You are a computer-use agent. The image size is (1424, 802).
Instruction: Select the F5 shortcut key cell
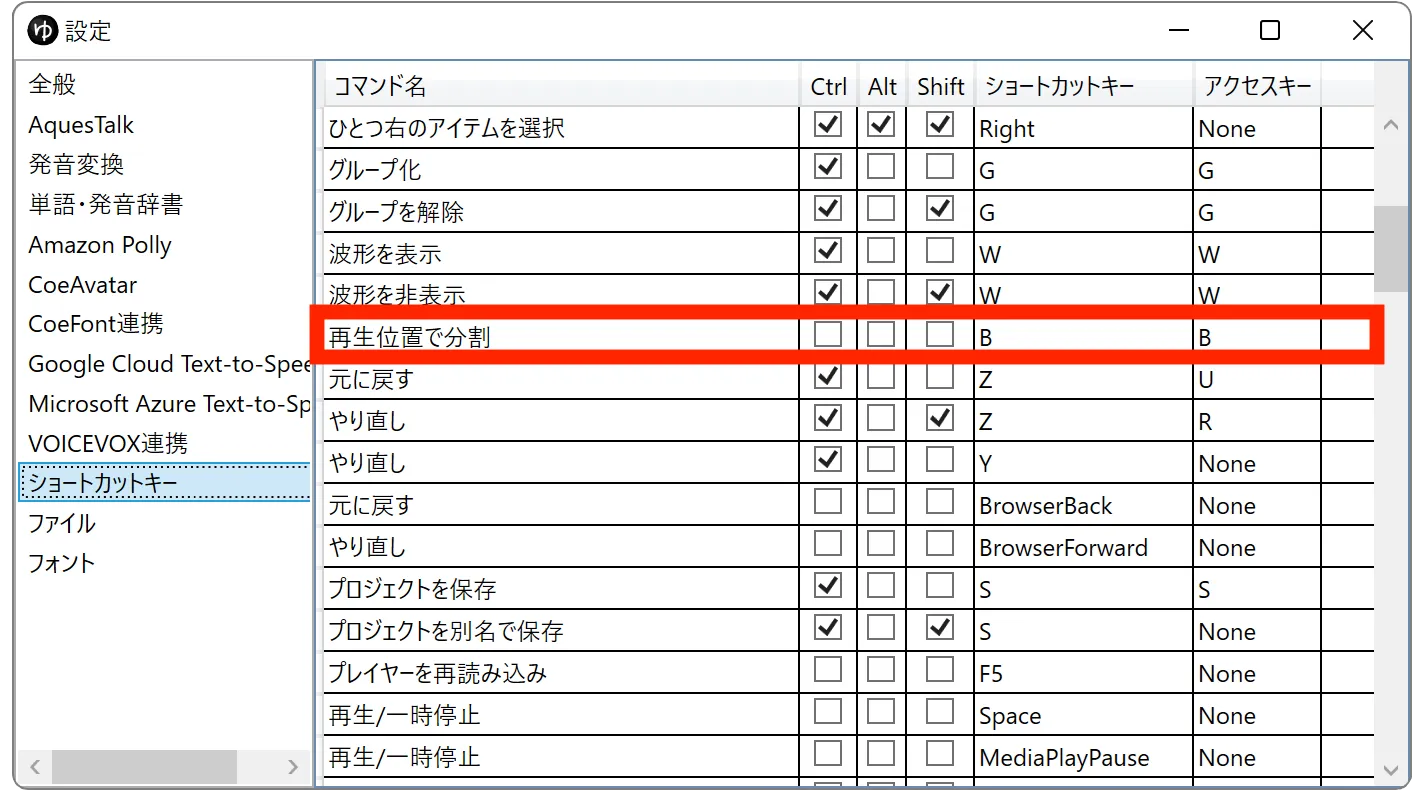pyautogui.click(x=1084, y=674)
